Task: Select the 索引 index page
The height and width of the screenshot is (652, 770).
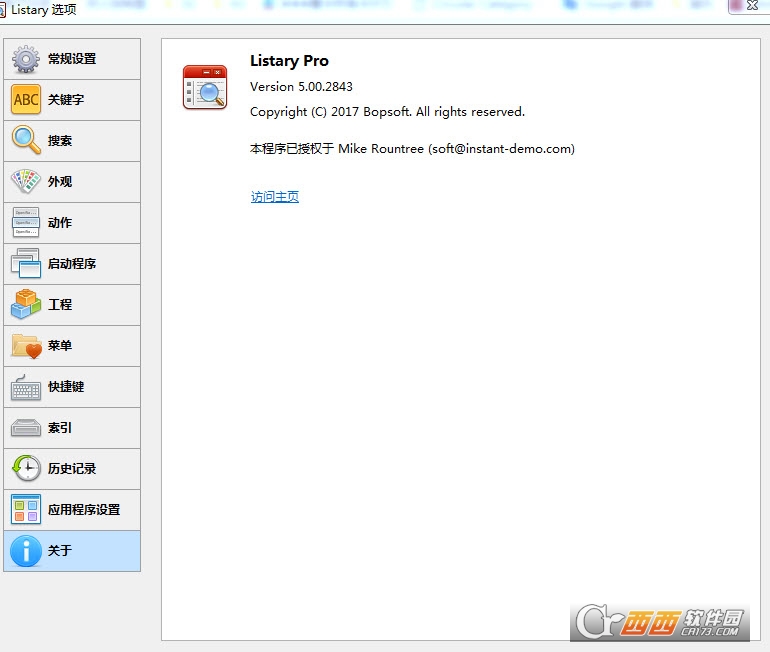Action: coord(72,428)
